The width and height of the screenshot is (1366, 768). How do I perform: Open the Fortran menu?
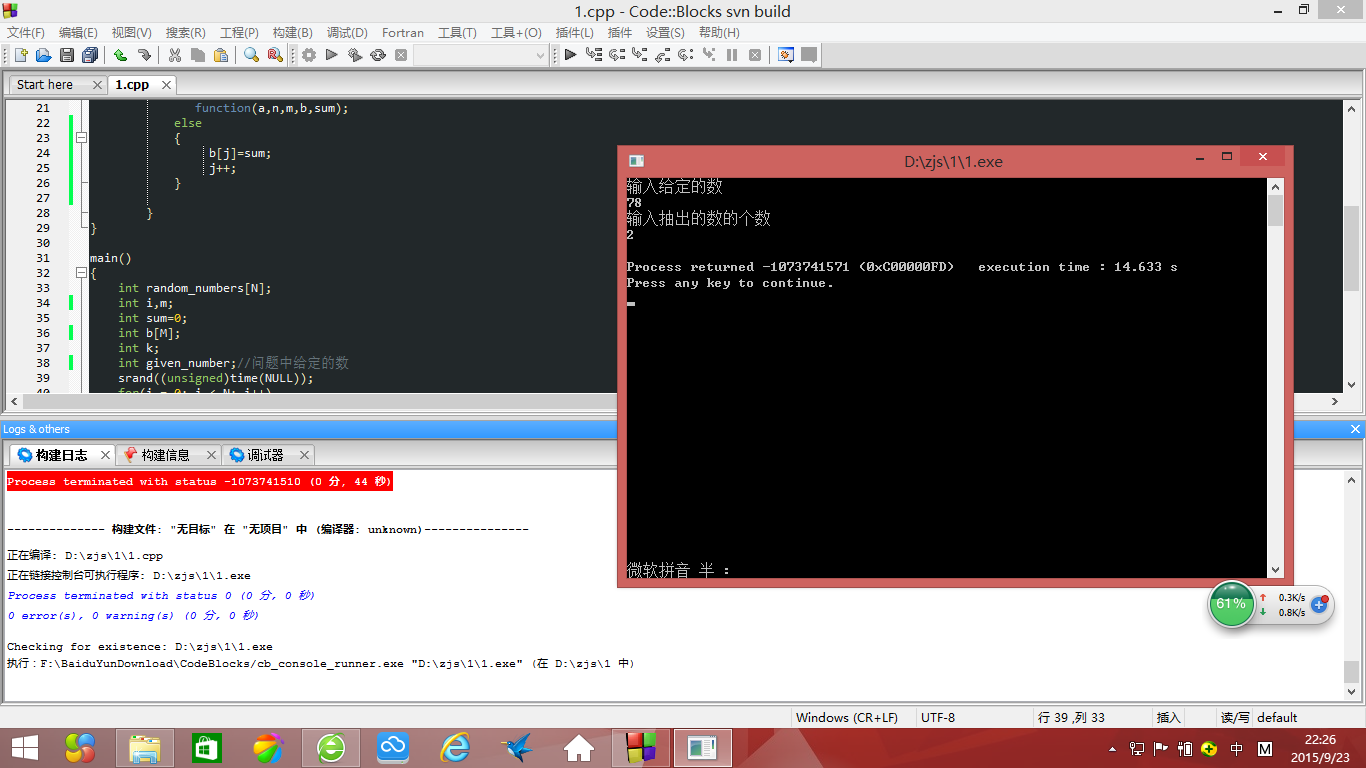point(403,33)
